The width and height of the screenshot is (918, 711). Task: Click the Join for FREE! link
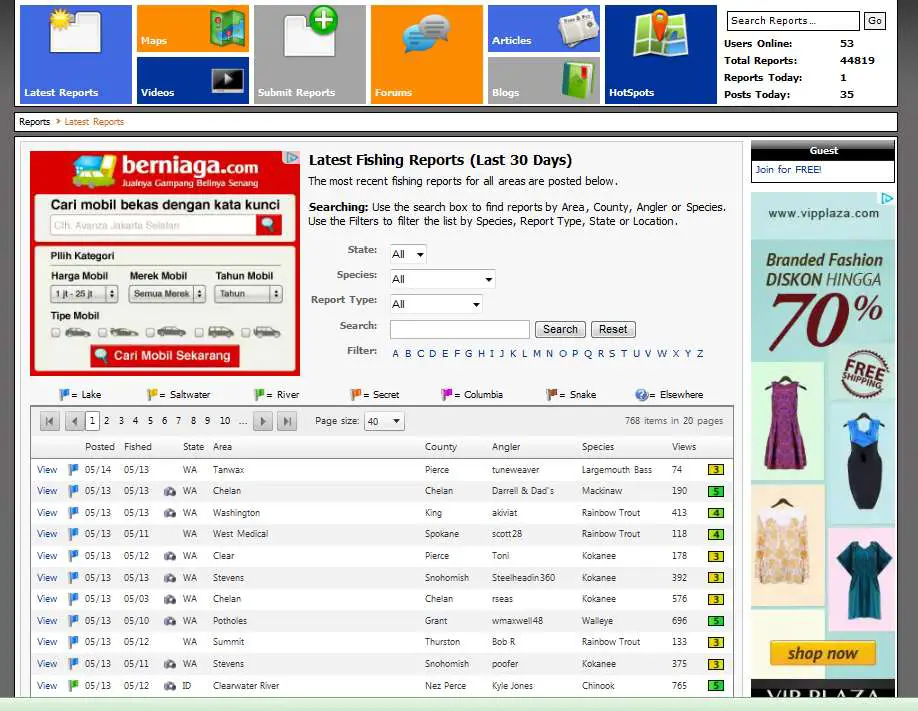coord(788,170)
